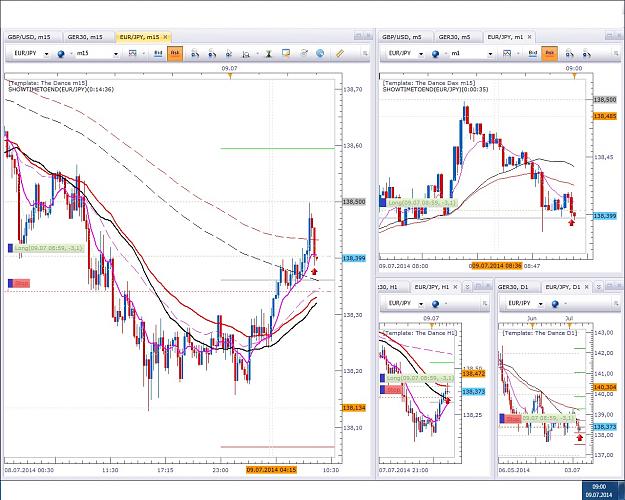Click the hourglass icon in m15 toolbar
The height and width of the screenshot is (500, 625).
pyautogui.click(x=269, y=53)
